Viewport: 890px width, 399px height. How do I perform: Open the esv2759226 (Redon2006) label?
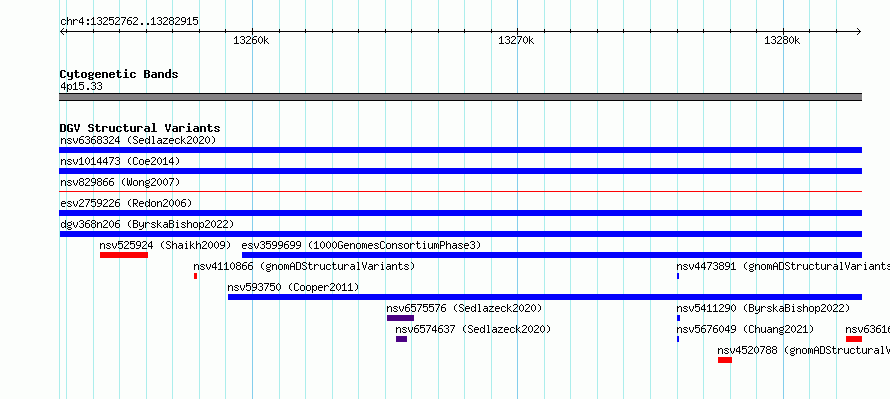click(x=126, y=203)
